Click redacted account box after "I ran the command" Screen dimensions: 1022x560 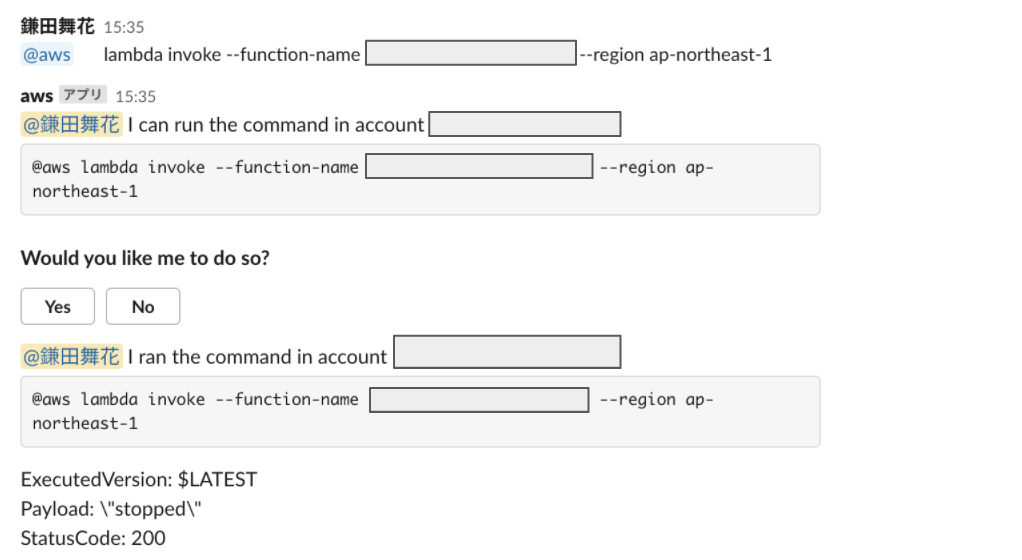click(x=507, y=352)
